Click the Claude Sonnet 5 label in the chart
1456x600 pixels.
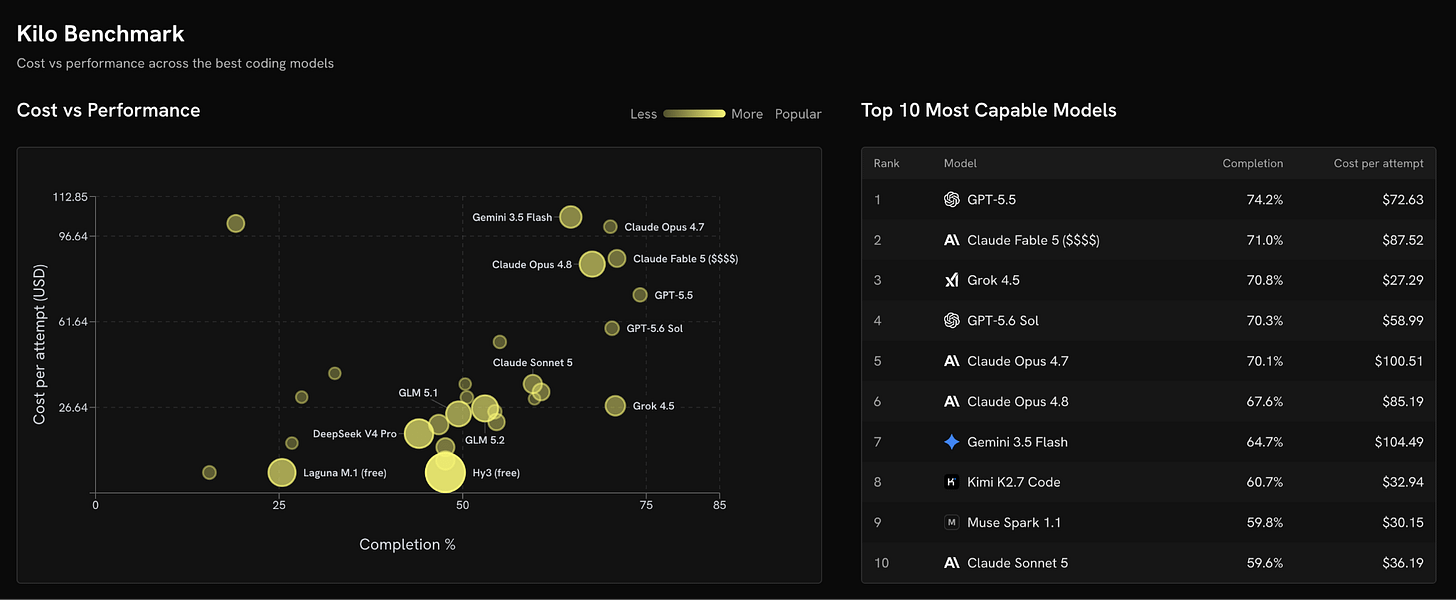533,362
